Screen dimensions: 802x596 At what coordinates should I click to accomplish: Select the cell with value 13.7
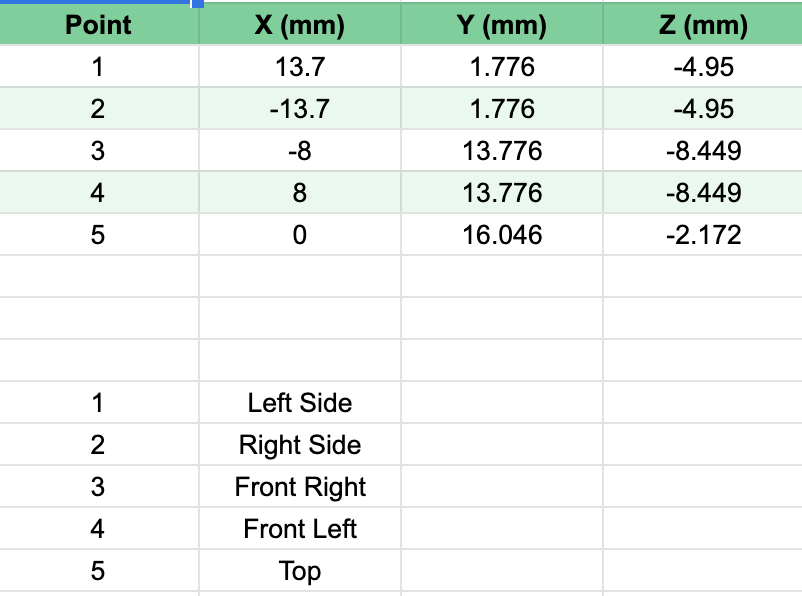click(x=300, y=67)
